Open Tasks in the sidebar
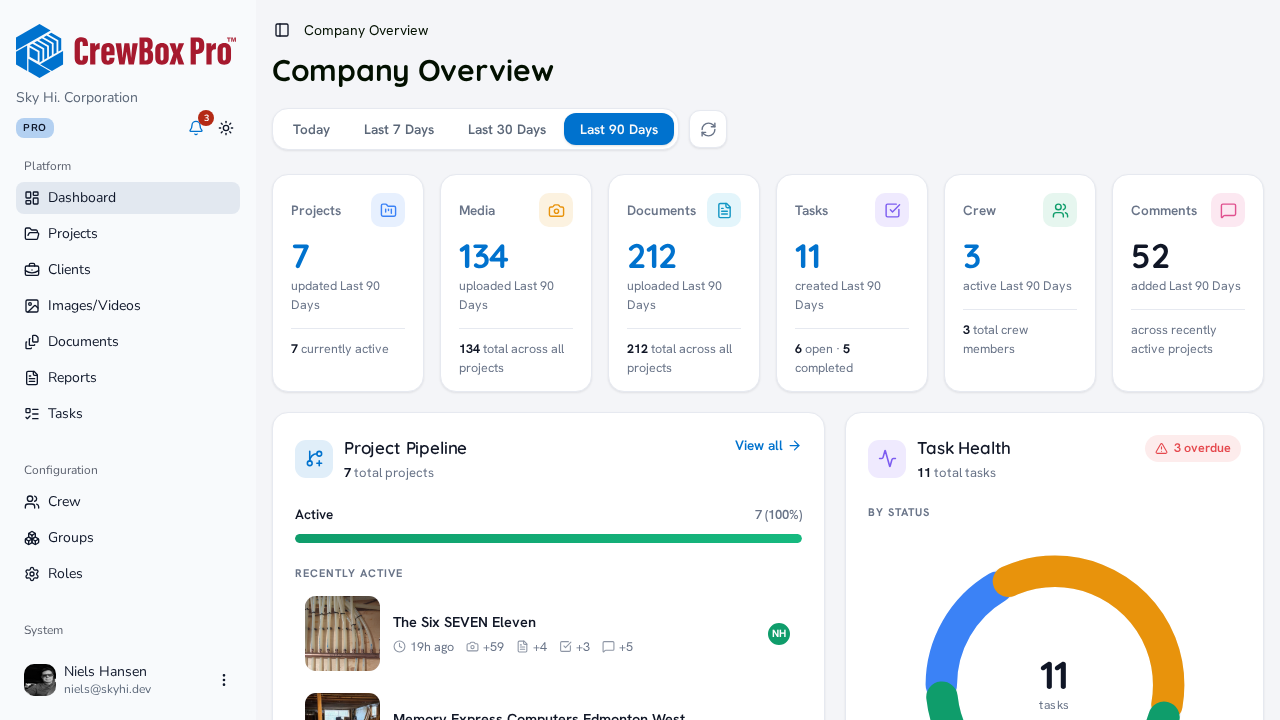 (128, 414)
